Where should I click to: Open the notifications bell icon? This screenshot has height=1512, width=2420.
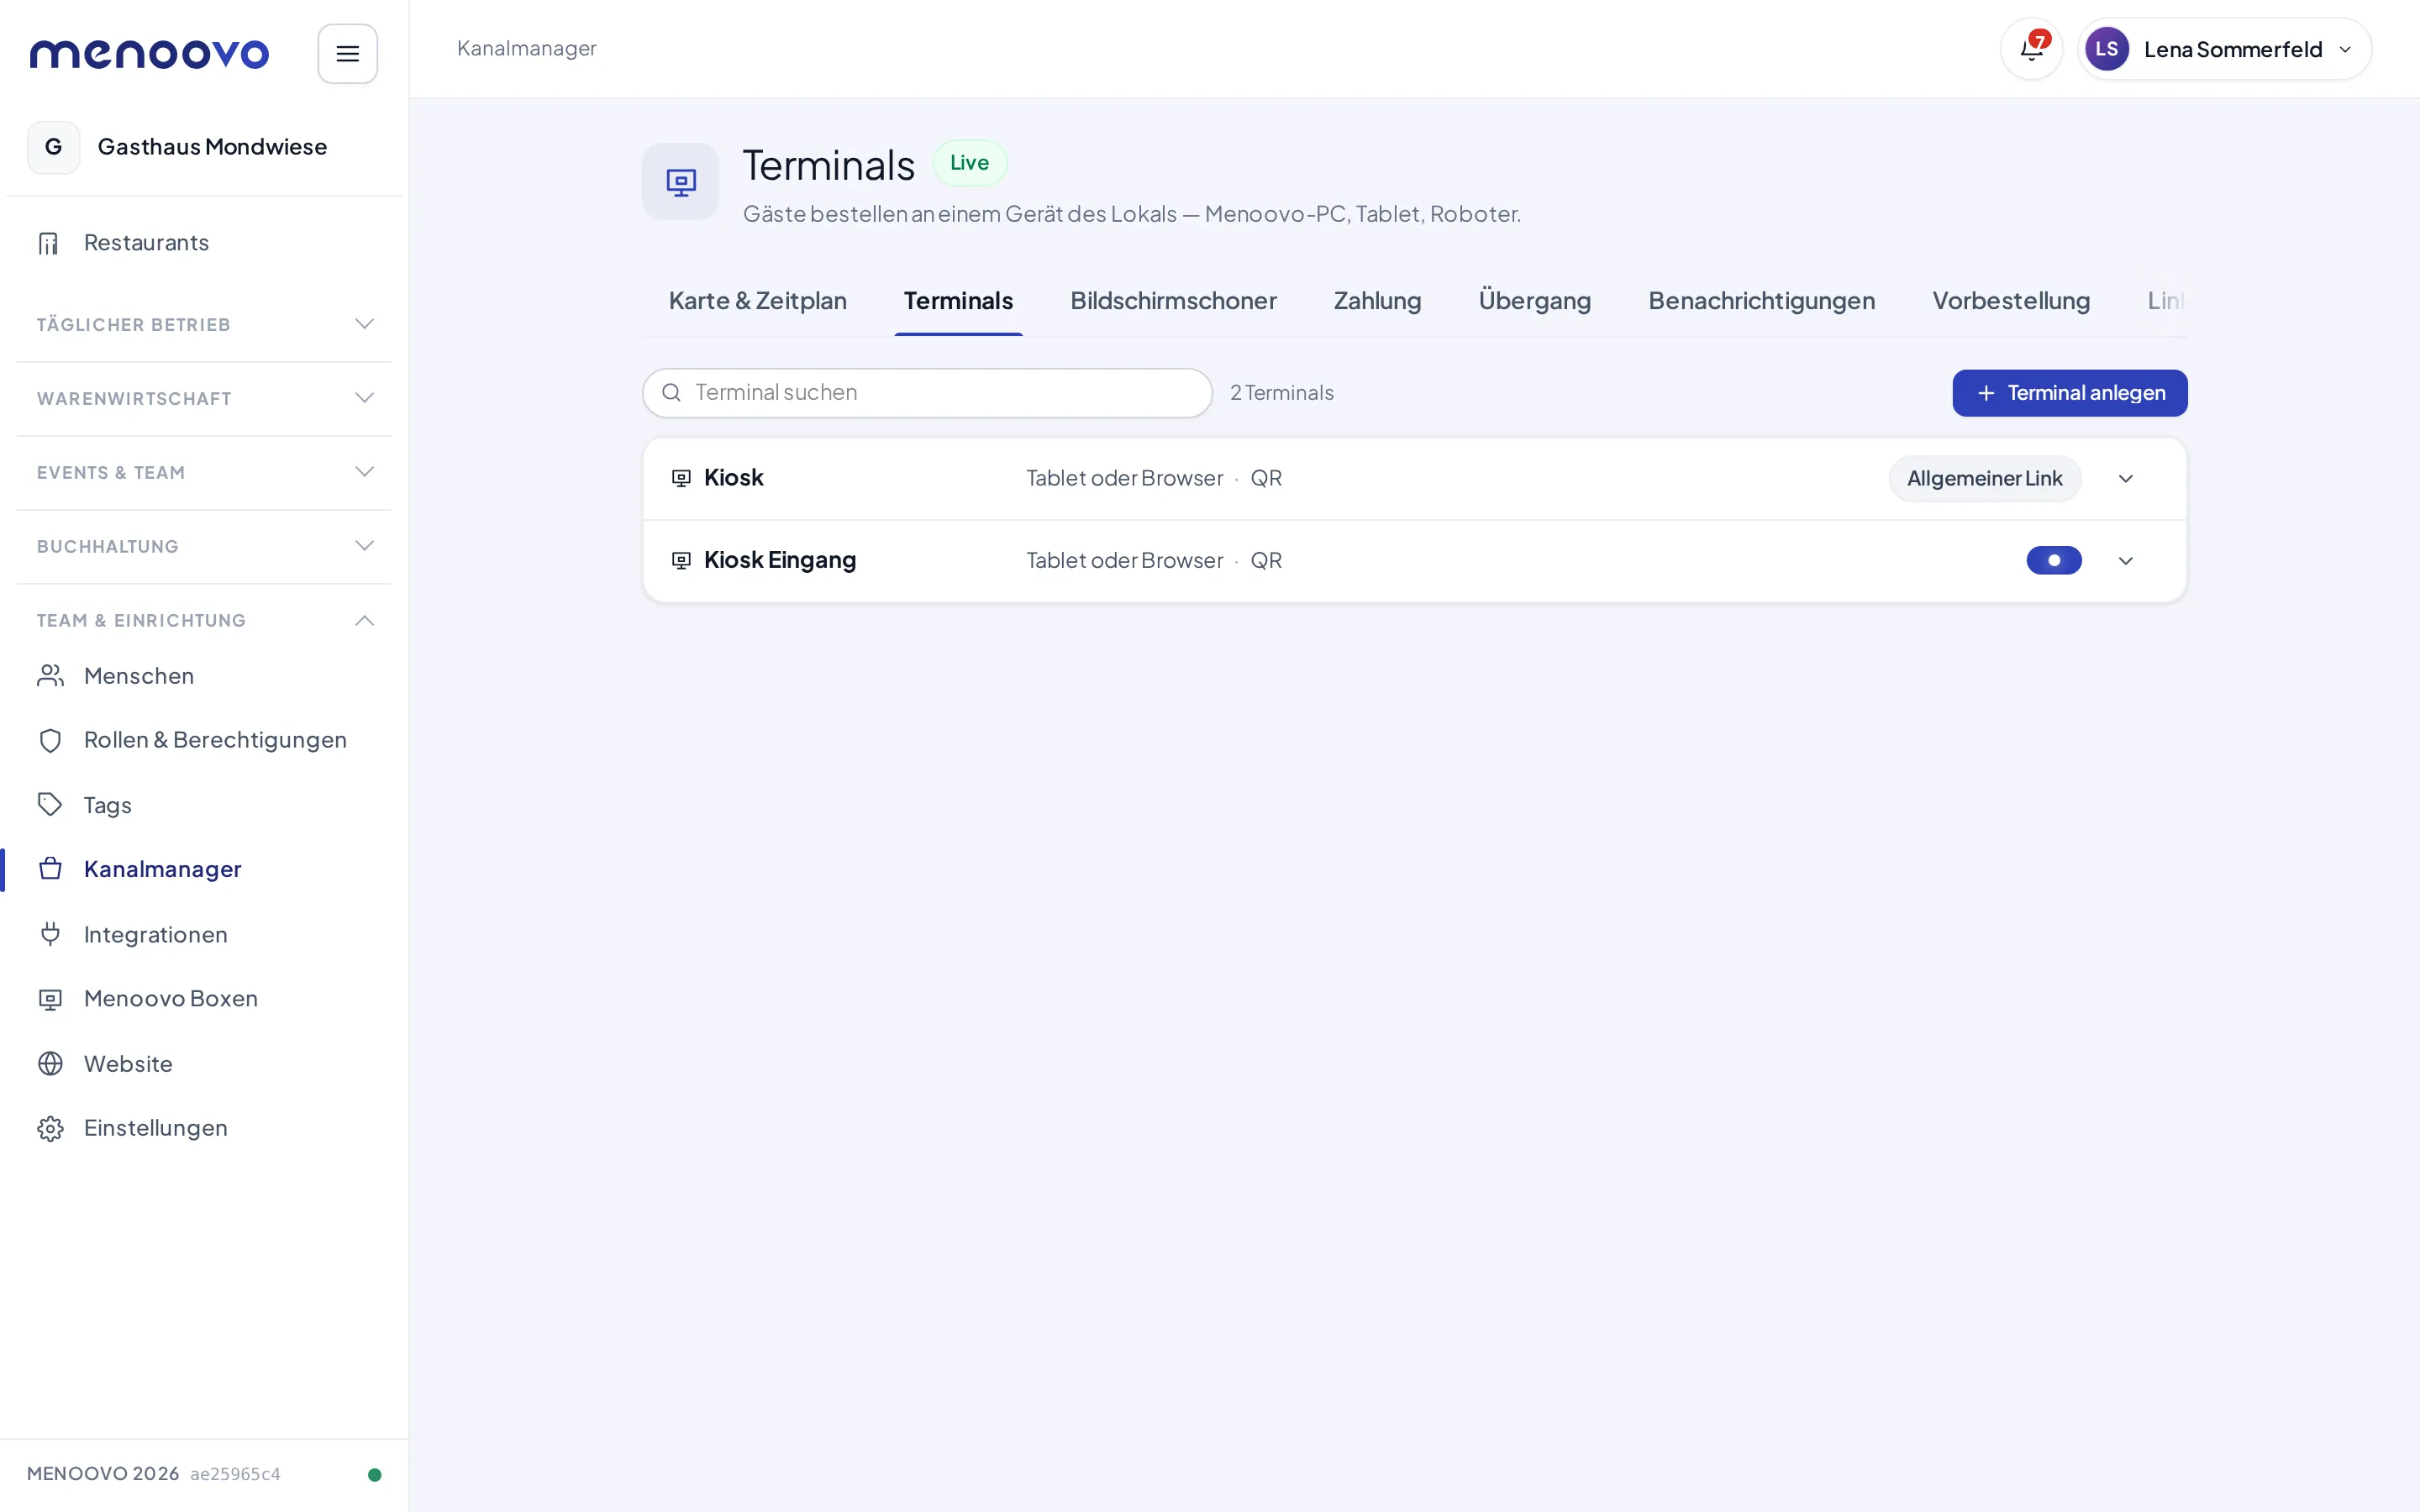point(2031,49)
